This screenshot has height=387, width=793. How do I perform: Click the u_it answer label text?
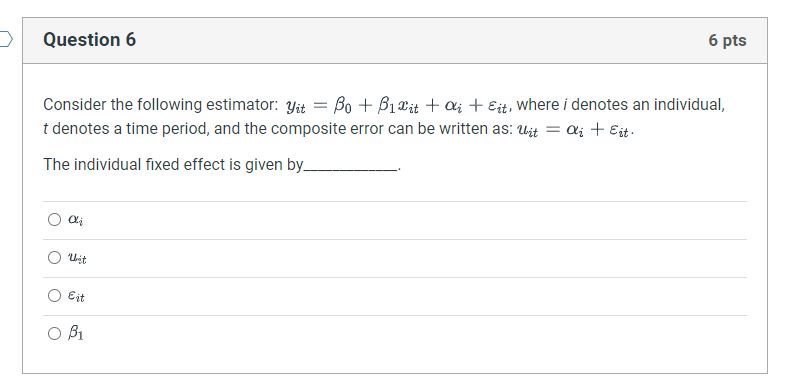click(77, 259)
